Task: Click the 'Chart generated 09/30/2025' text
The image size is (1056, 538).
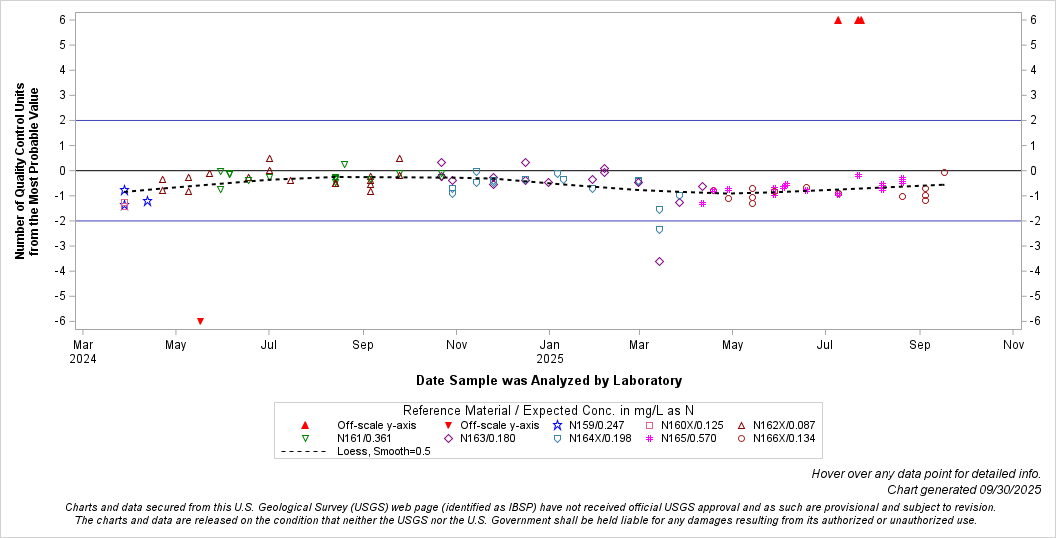Action: (x=963, y=489)
